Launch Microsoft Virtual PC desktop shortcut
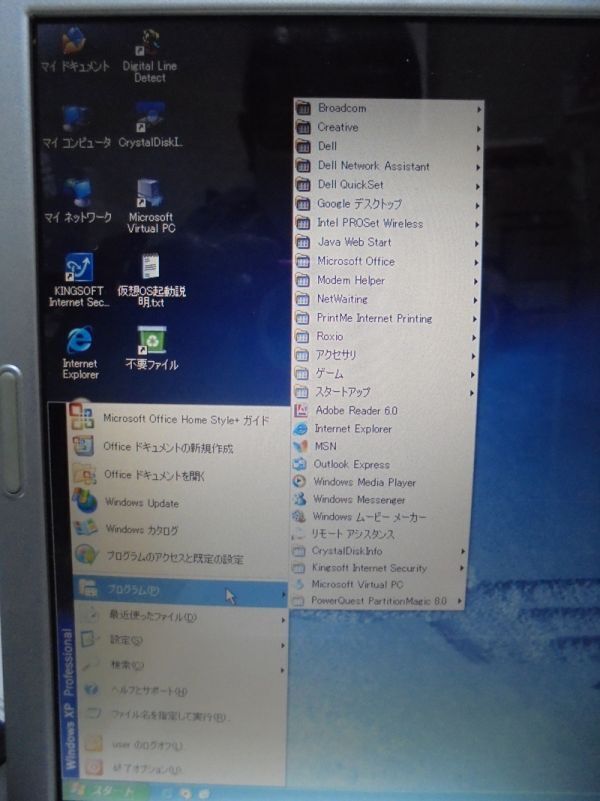 click(x=151, y=206)
